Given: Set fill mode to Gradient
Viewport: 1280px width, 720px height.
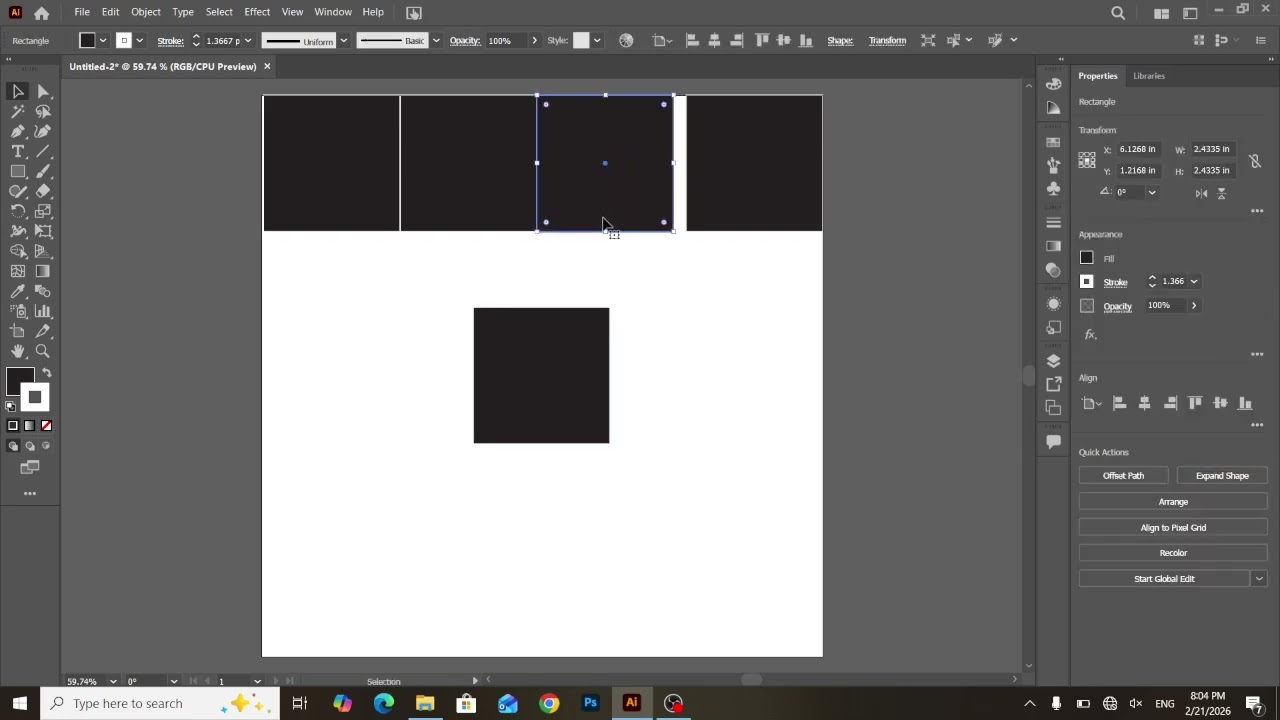Looking at the screenshot, I should click(x=30, y=426).
